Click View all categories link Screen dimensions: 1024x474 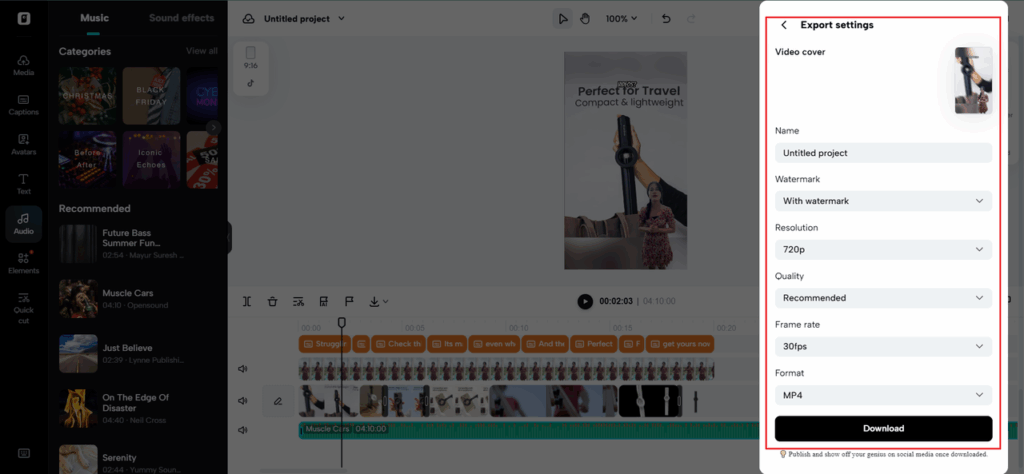(202, 51)
